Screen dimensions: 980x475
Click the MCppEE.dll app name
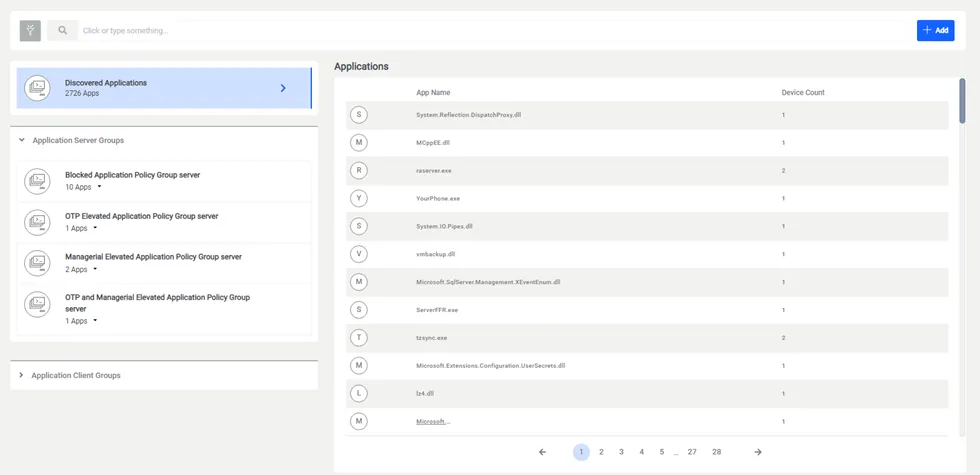click(x=433, y=143)
